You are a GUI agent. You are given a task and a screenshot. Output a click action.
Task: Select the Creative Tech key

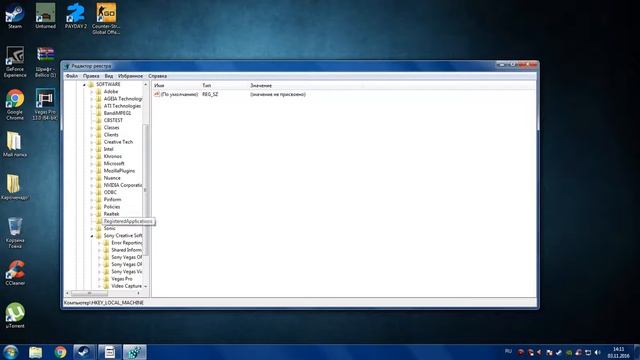118,142
